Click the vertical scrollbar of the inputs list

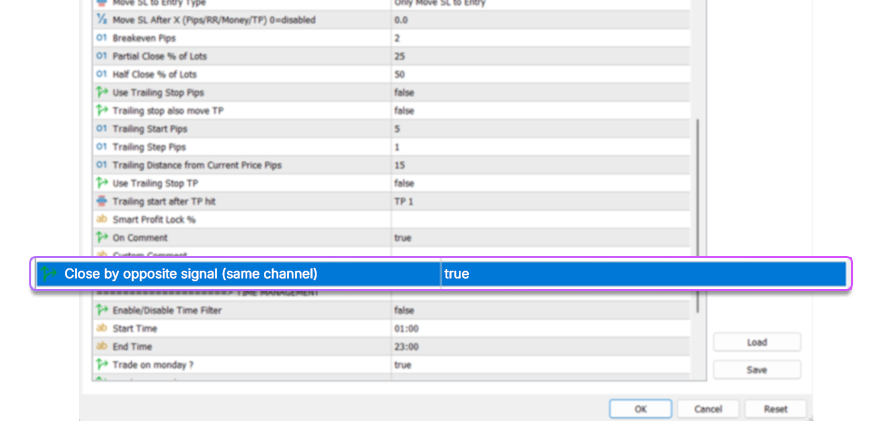click(697, 200)
